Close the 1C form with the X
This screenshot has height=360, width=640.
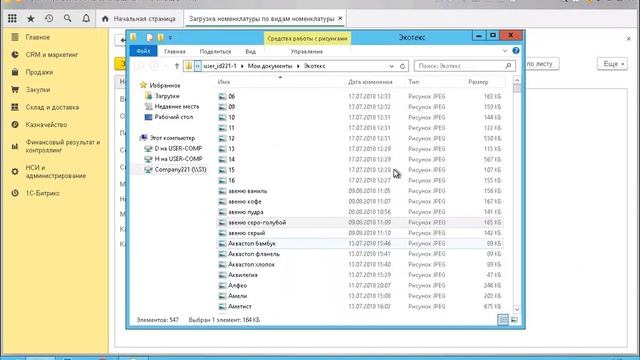(x=628, y=39)
